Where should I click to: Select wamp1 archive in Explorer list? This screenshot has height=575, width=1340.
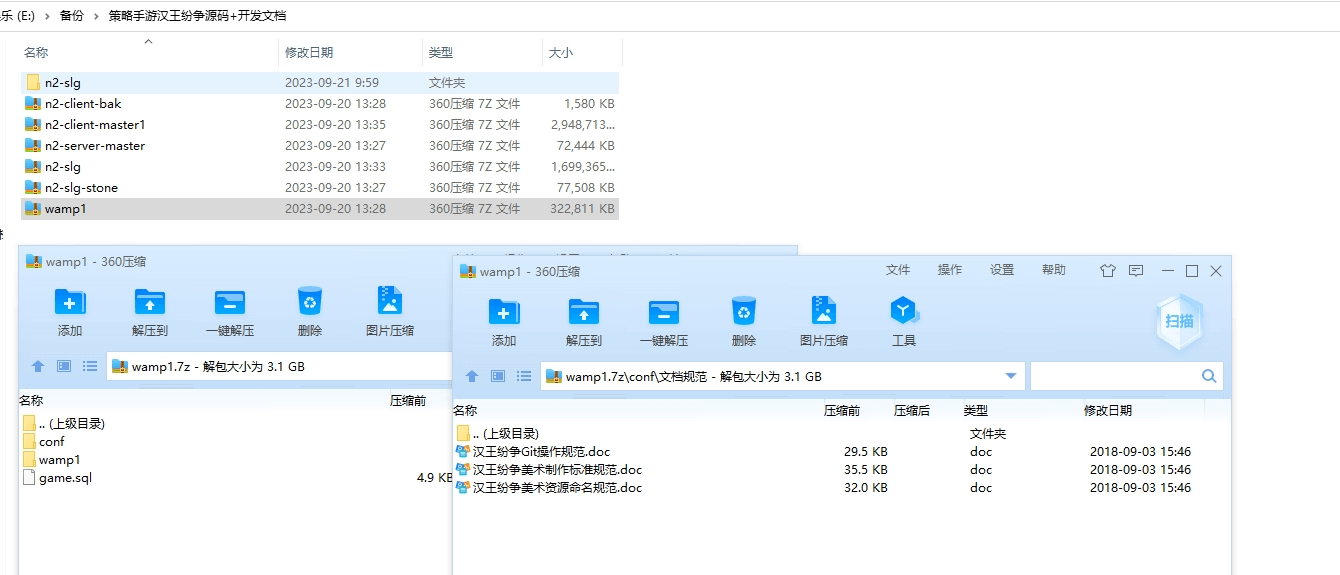coord(319,208)
